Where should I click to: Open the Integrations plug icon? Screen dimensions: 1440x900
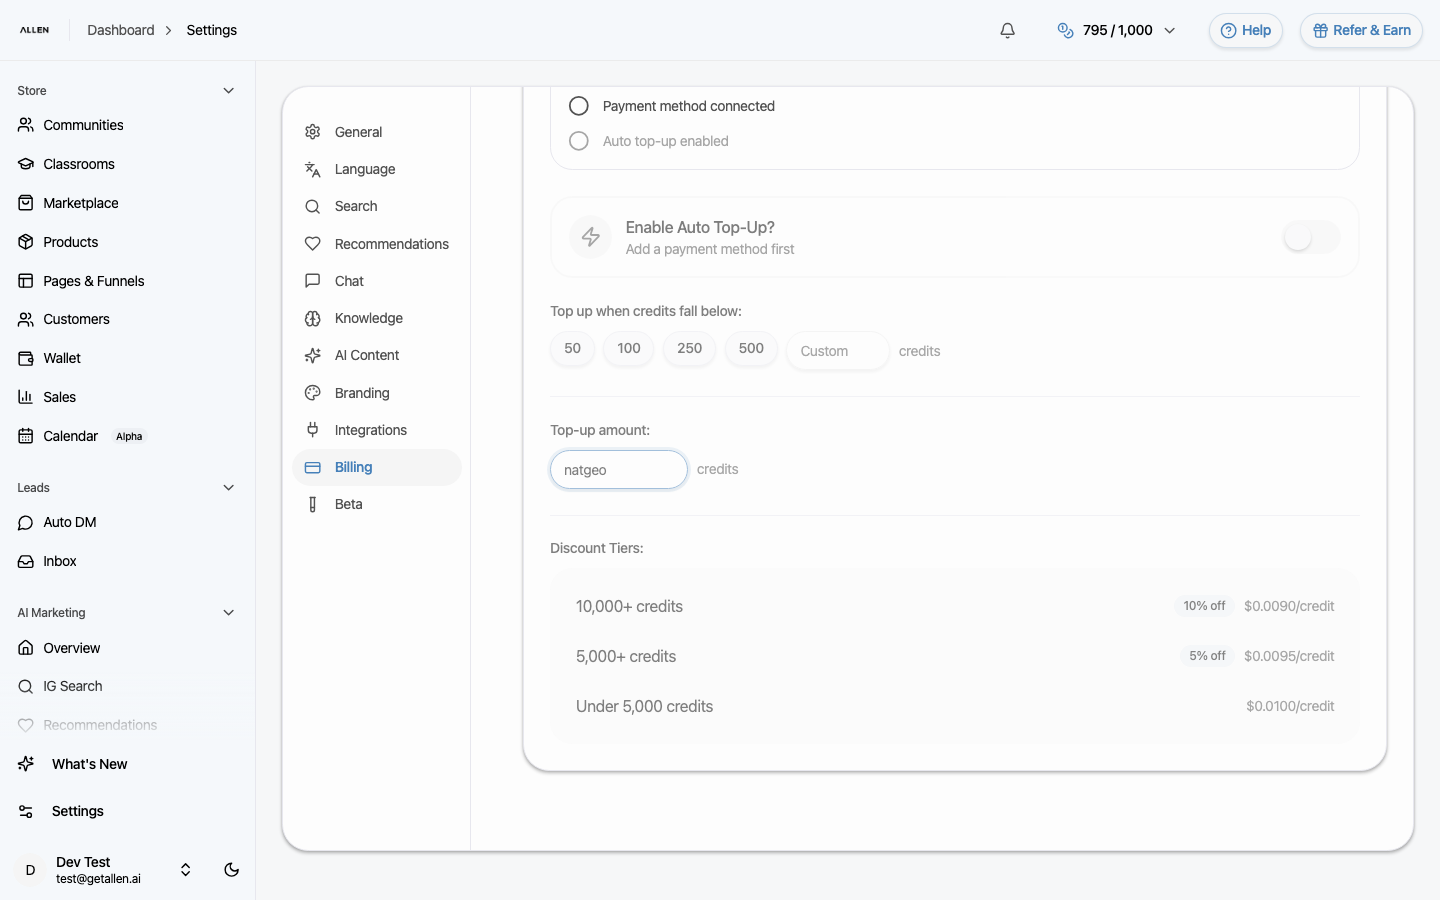(x=313, y=429)
